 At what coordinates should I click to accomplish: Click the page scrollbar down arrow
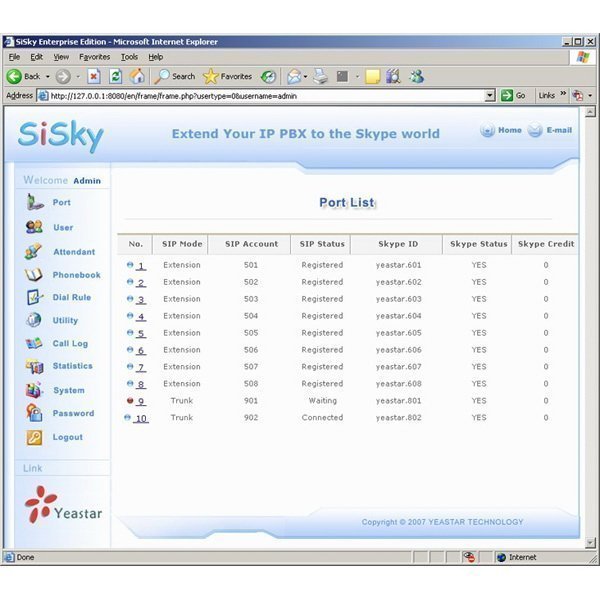click(590, 542)
